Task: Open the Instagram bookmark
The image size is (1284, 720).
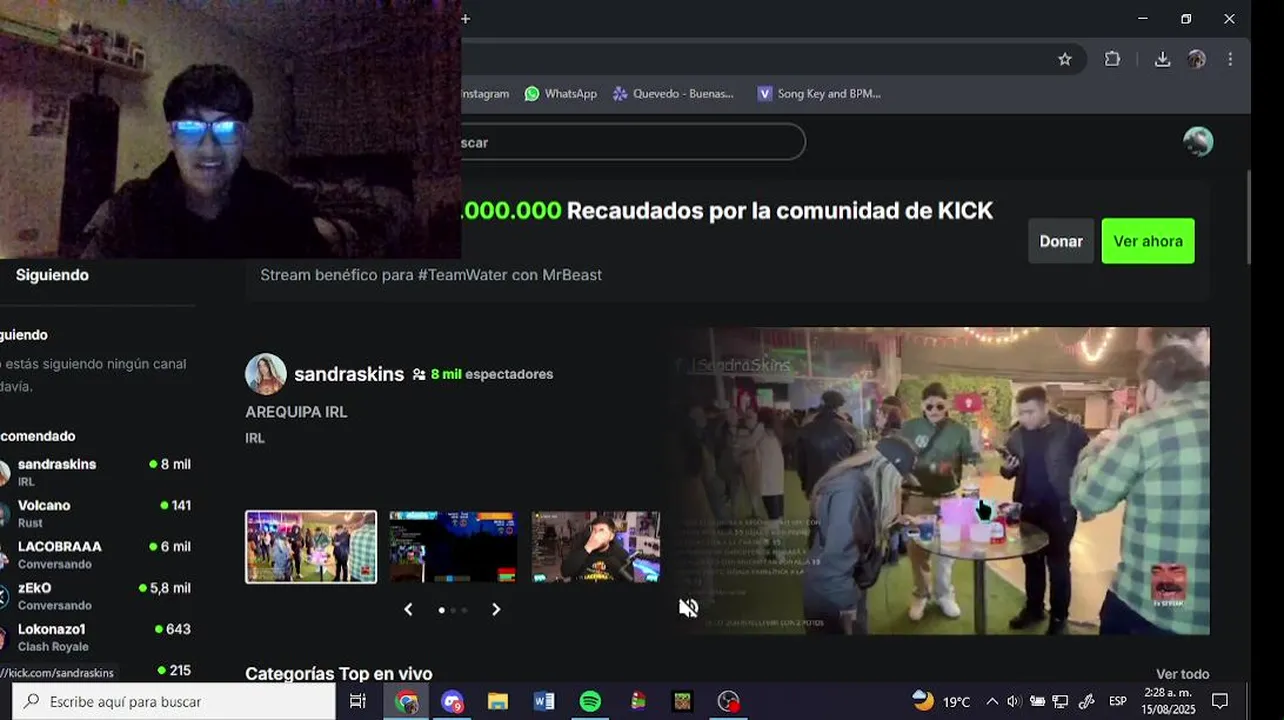Action: 485,93
